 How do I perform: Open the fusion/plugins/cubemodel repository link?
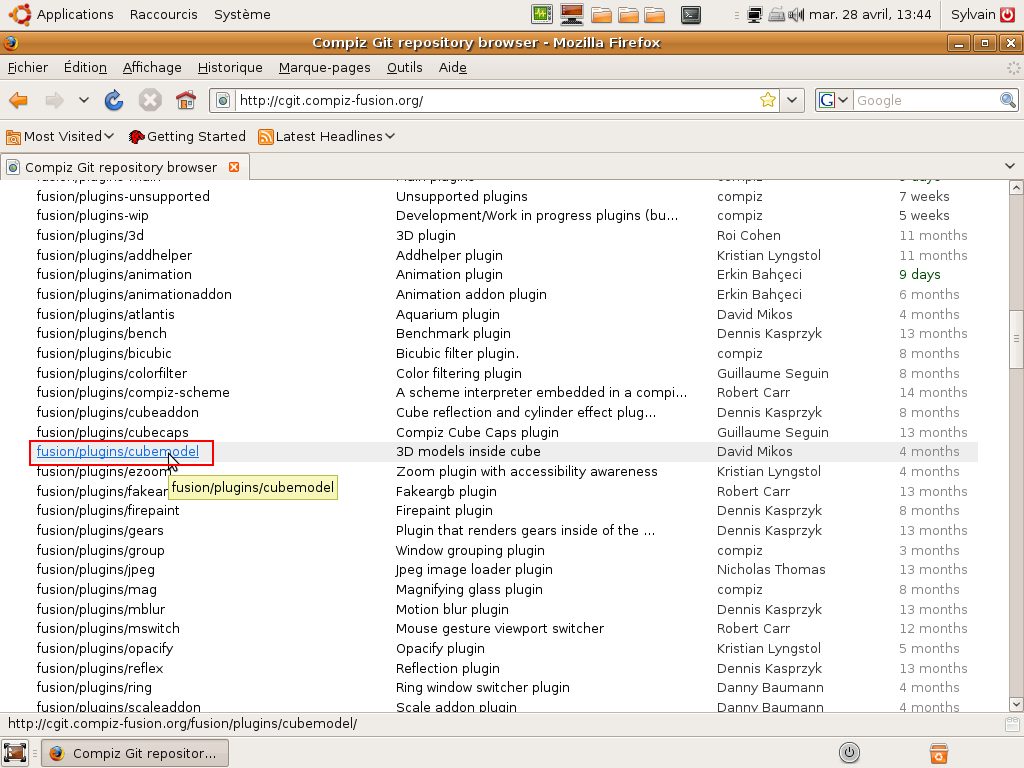click(117, 452)
